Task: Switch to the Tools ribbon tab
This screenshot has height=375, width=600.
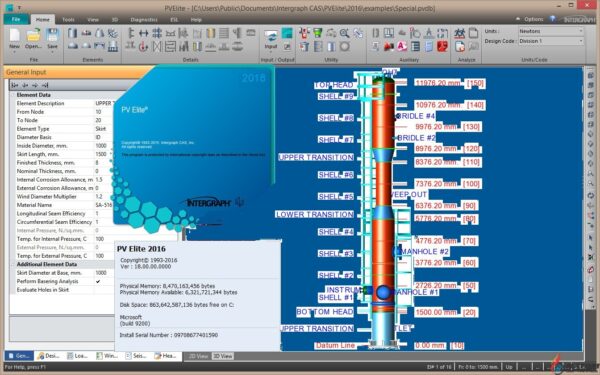Action: (68, 20)
